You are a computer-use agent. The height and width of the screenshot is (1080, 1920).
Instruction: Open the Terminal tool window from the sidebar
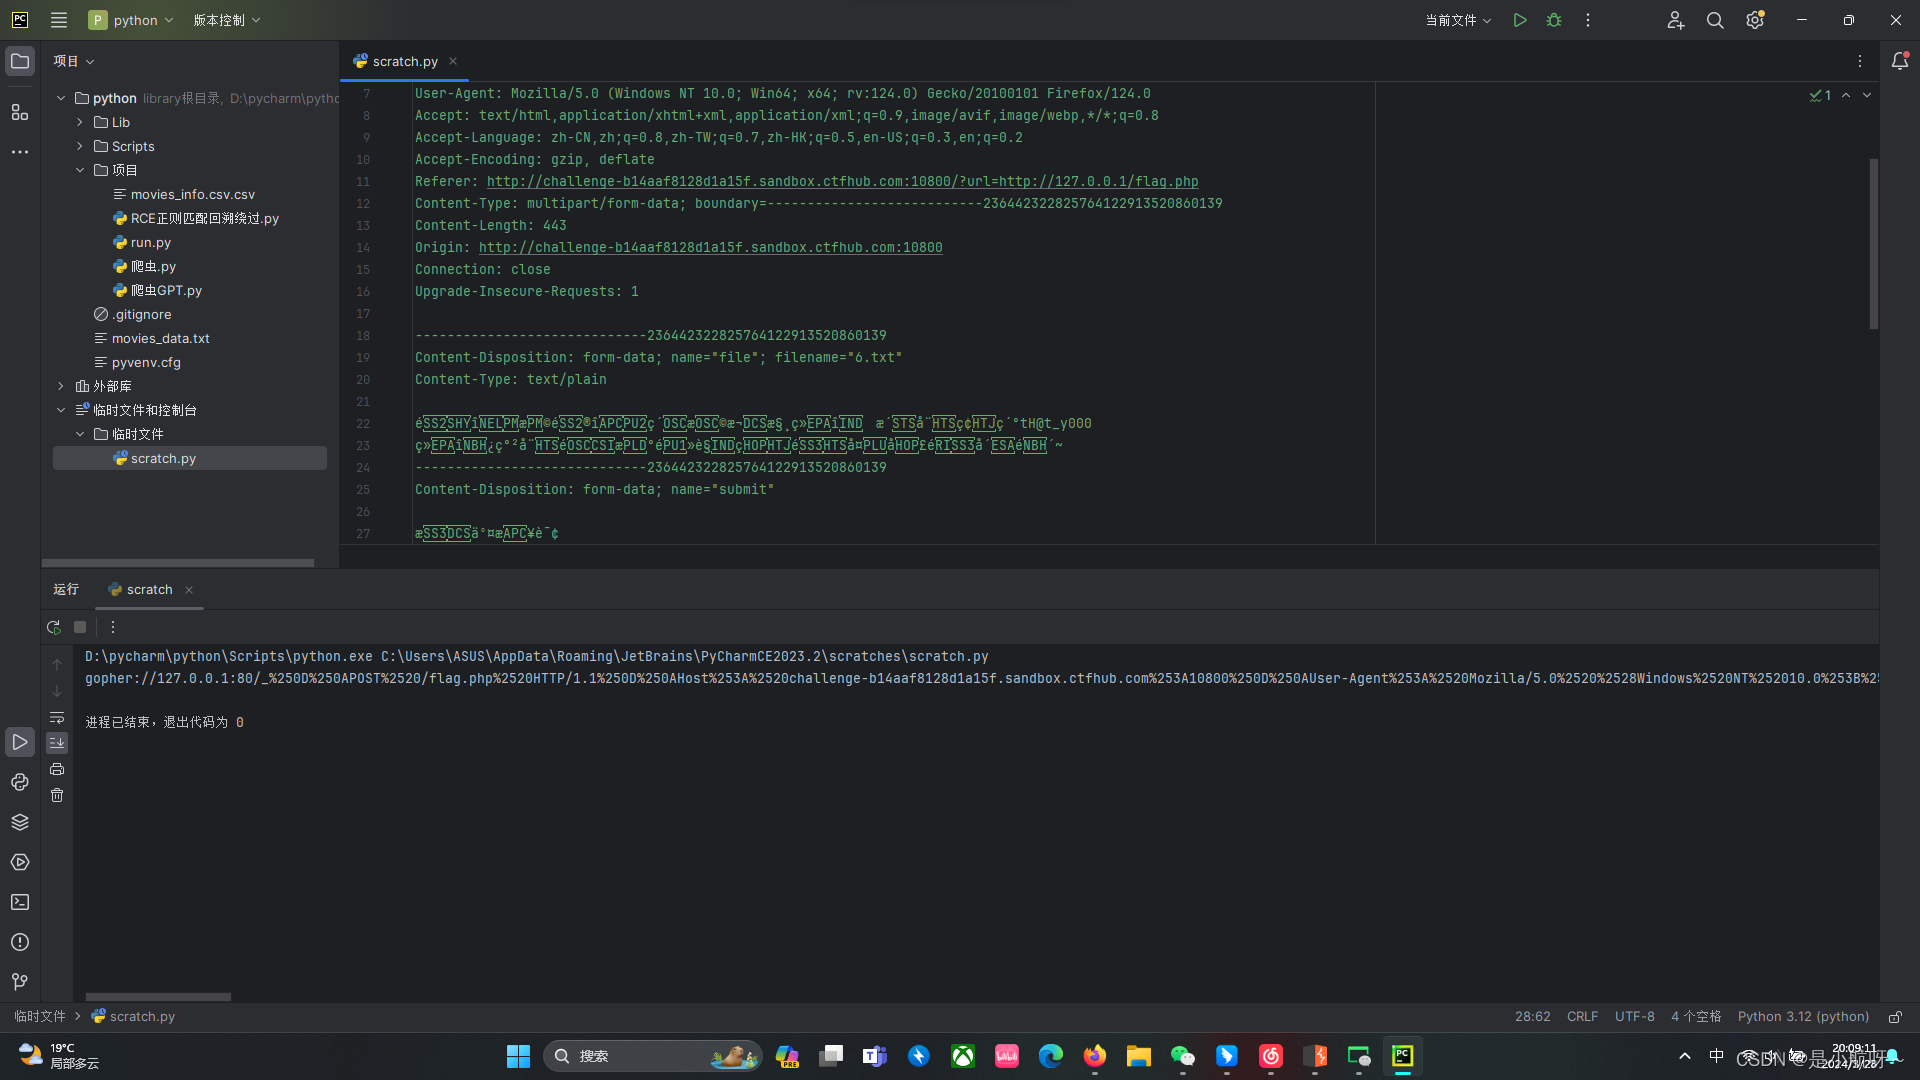click(20, 902)
